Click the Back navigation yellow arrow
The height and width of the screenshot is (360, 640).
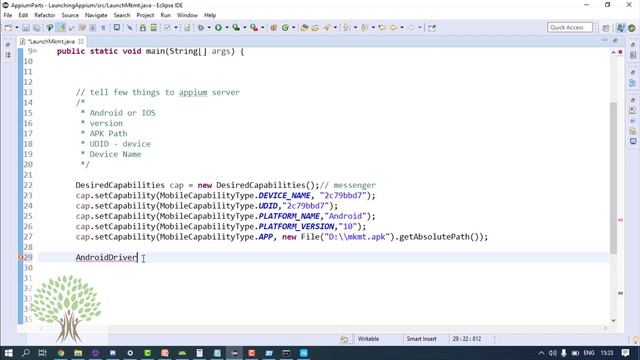click(393, 28)
